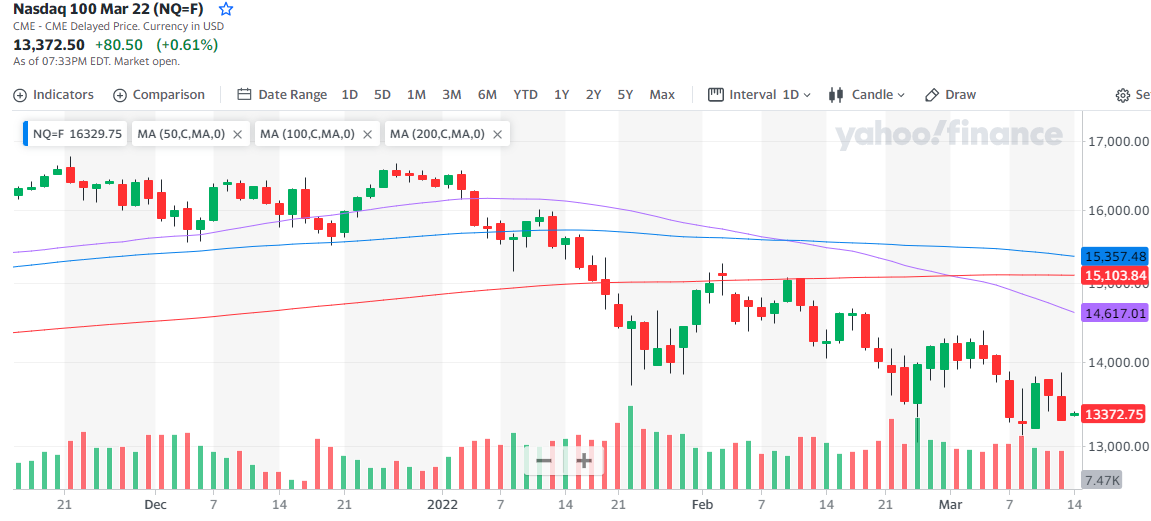Select the 6M time range
The image size is (1151, 521).
pos(487,95)
